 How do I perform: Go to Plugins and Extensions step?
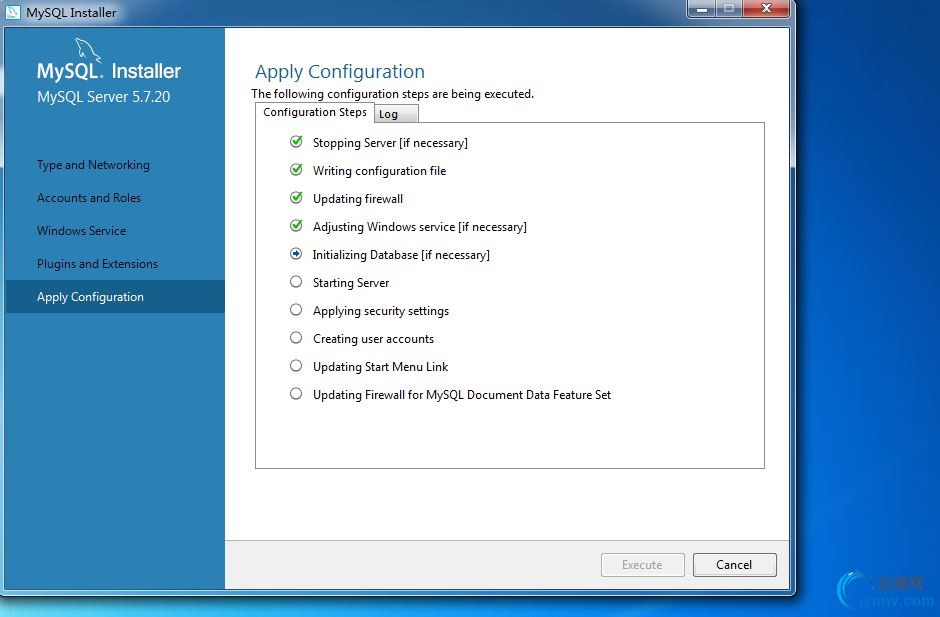pos(97,264)
